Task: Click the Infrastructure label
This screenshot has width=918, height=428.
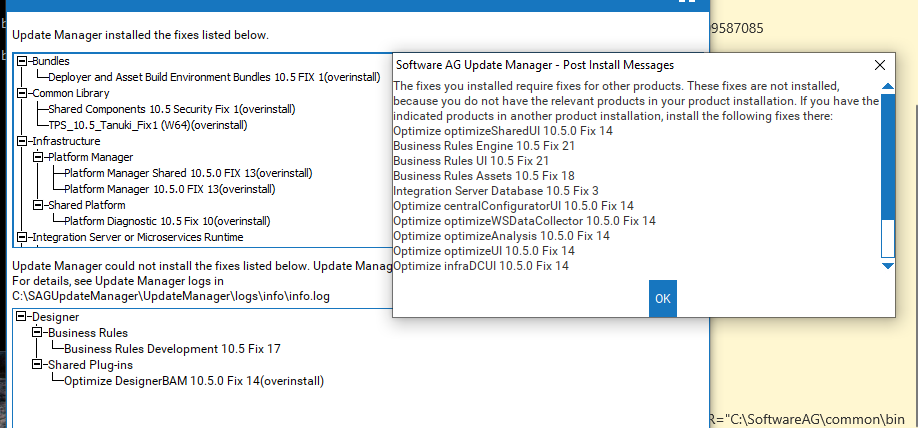Action: pos(66,141)
